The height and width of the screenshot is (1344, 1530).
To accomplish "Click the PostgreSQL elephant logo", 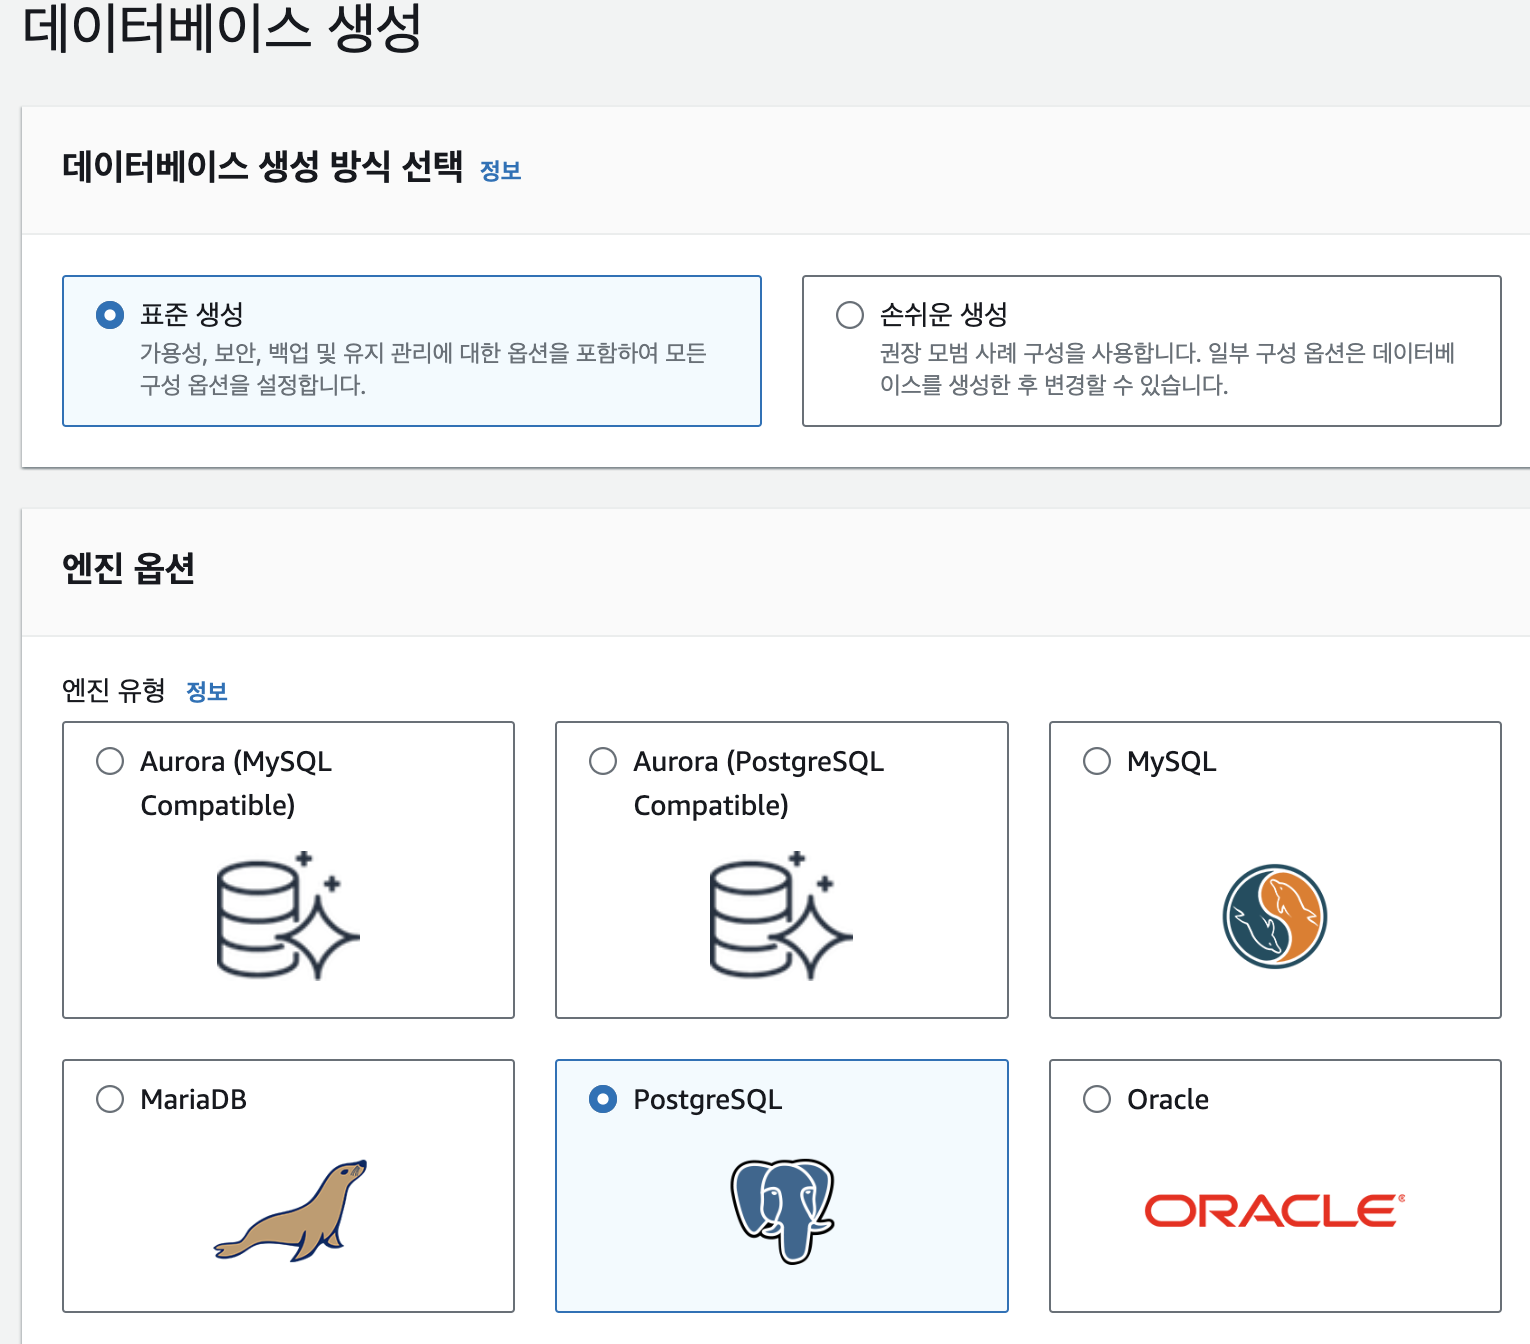I will coord(782,1211).
